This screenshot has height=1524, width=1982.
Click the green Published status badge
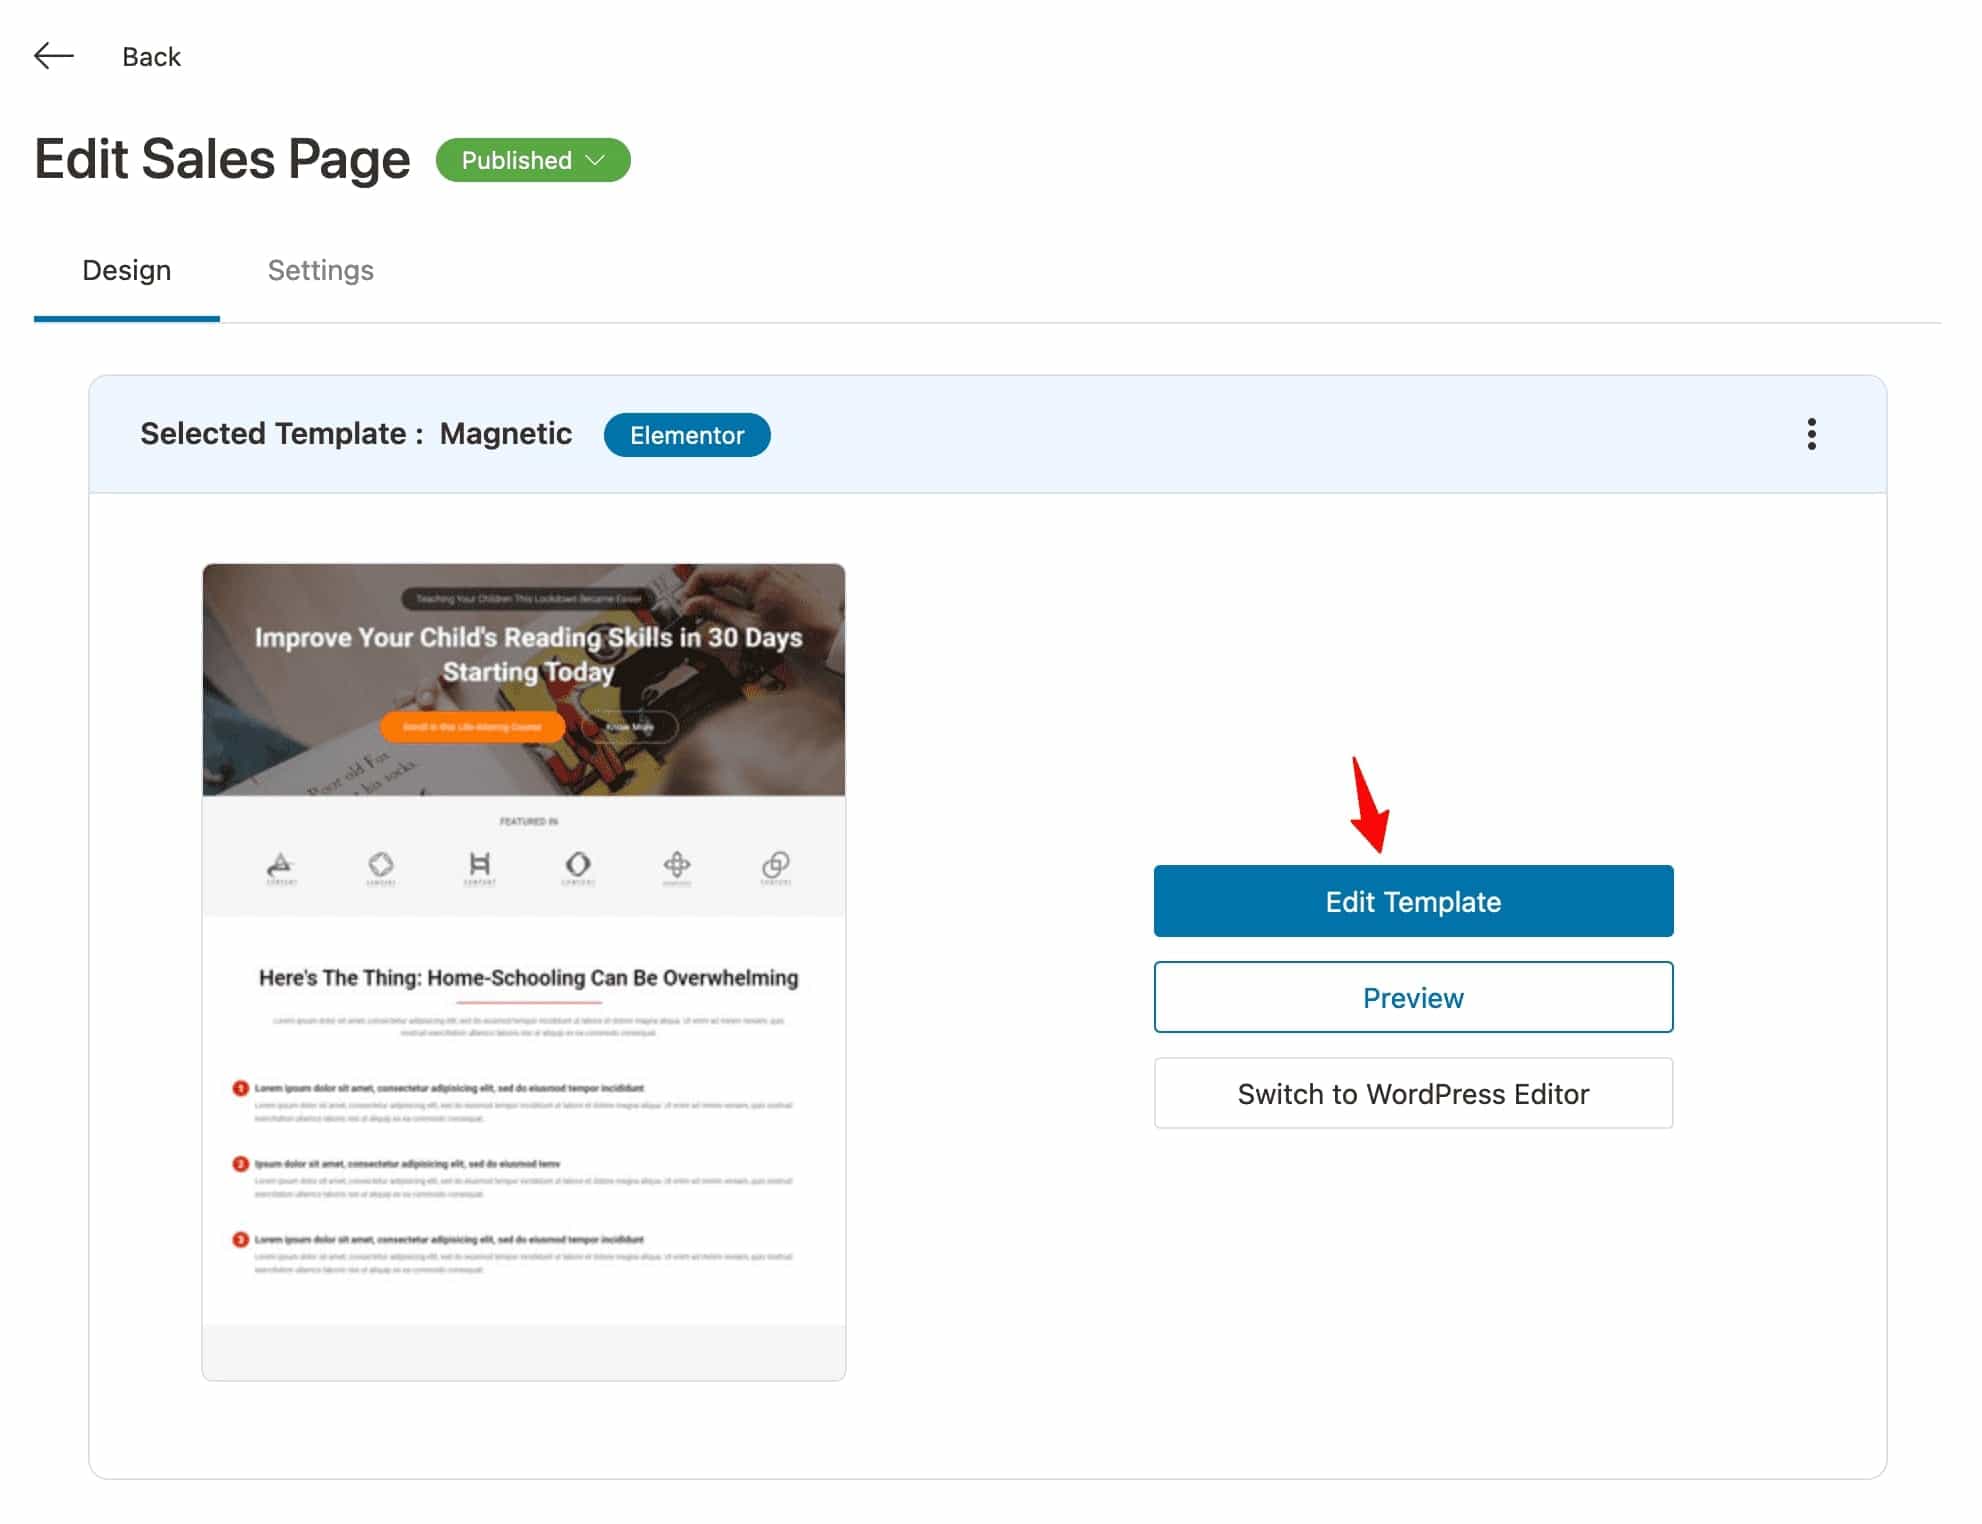tap(532, 160)
